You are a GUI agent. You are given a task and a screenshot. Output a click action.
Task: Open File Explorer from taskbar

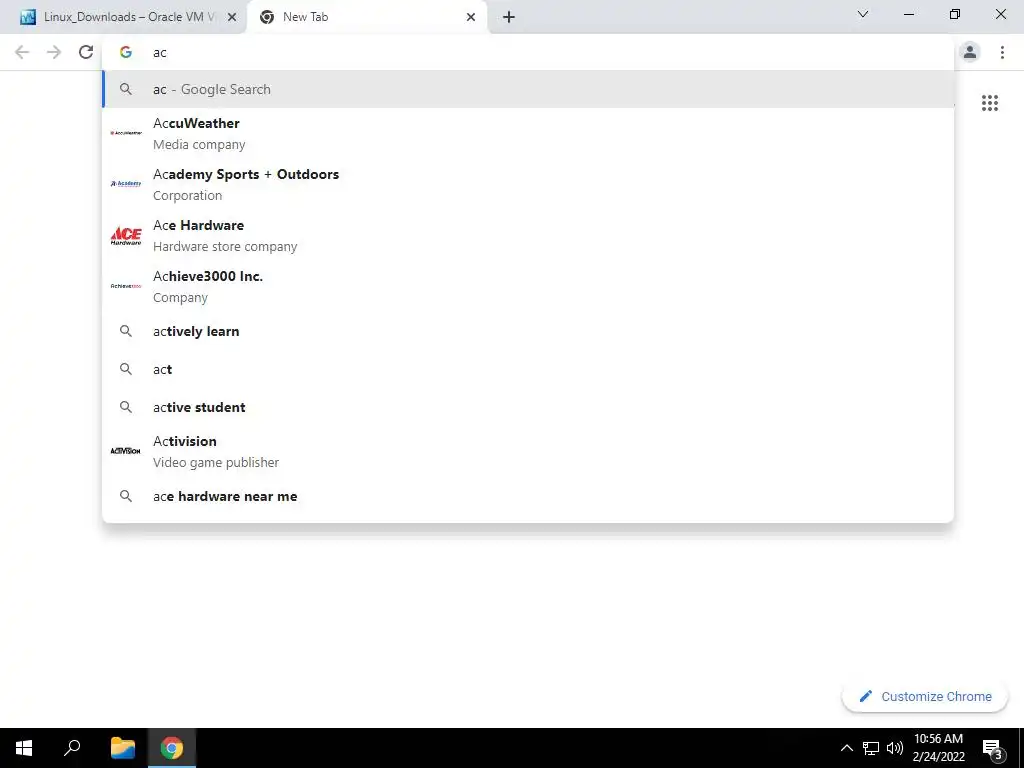click(x=123, y=748)
